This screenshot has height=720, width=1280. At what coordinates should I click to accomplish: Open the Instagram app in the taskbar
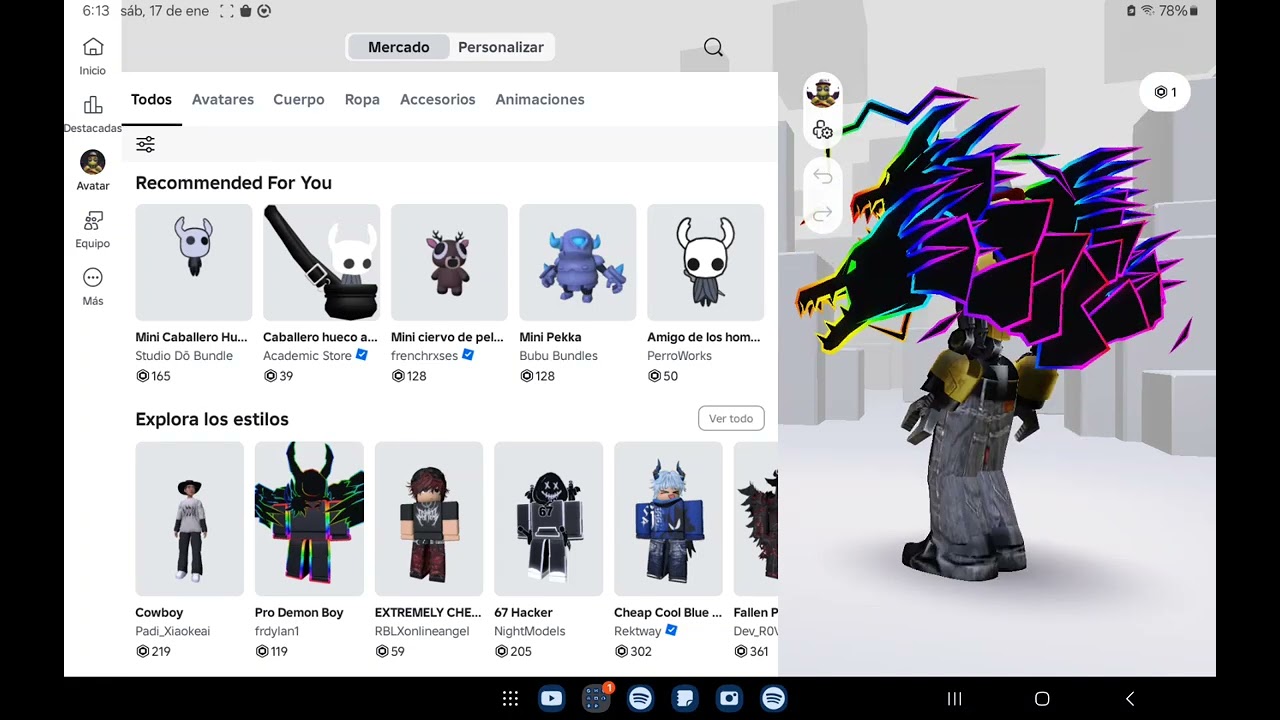pyautogui.click(x=729, y=699)
